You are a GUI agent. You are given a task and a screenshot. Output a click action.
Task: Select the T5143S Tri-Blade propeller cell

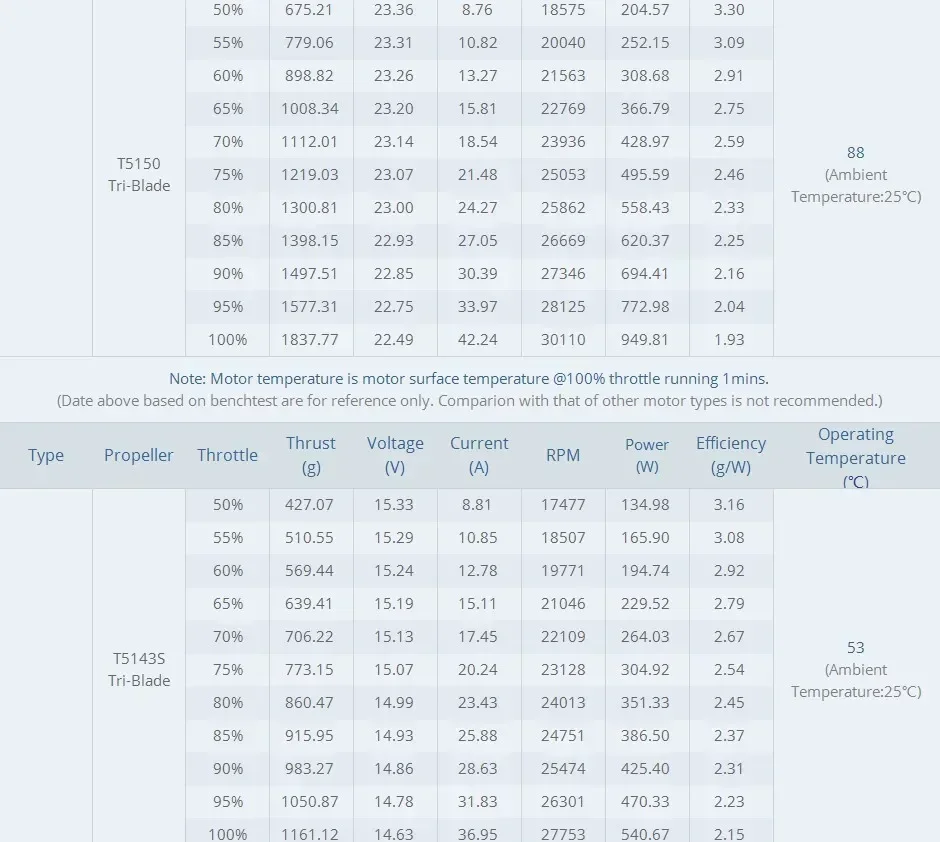click(139, 669)
